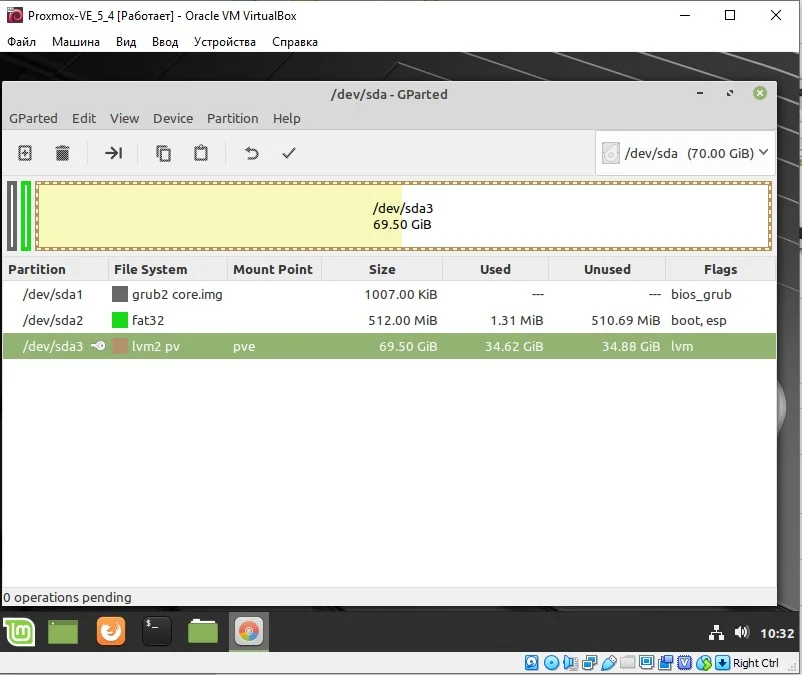
Task: Open the View menu in GParted
Action: coord(124,118)
